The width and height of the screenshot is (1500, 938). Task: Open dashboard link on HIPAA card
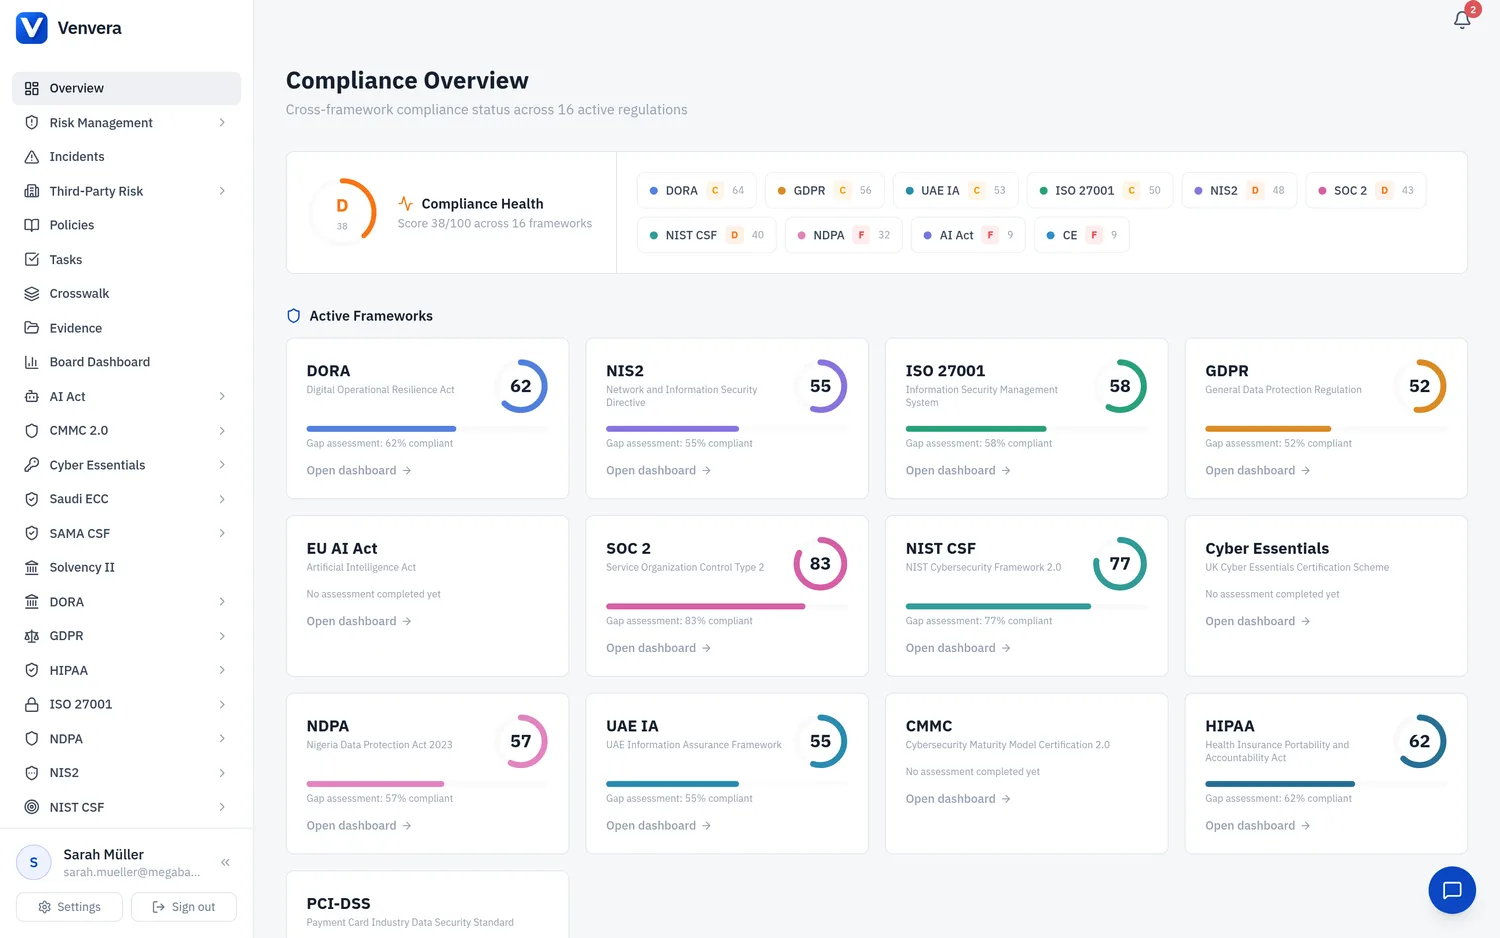[x=1258, y=826]
